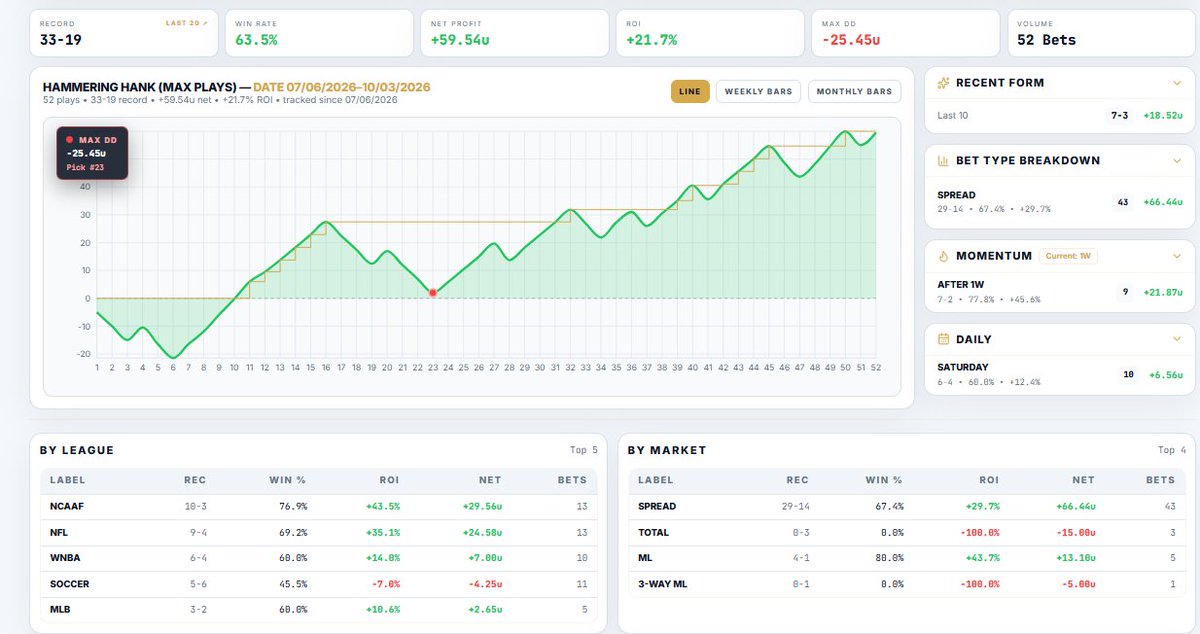Viewport: 1200px width, 634px height.
Task: Select the ML market row
Action: [x=906, y=558]
